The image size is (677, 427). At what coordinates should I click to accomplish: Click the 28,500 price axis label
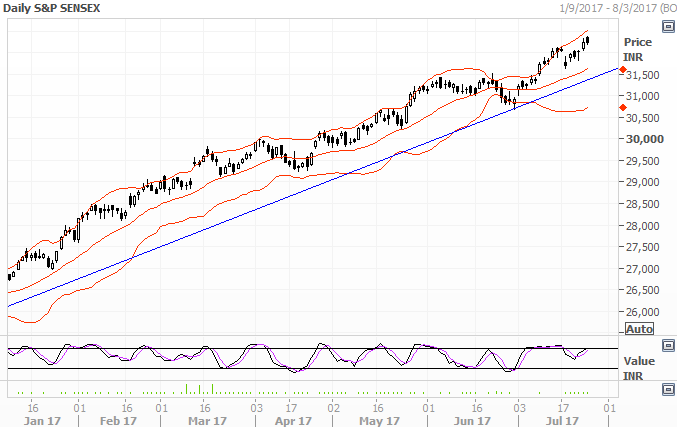point(643,204)
